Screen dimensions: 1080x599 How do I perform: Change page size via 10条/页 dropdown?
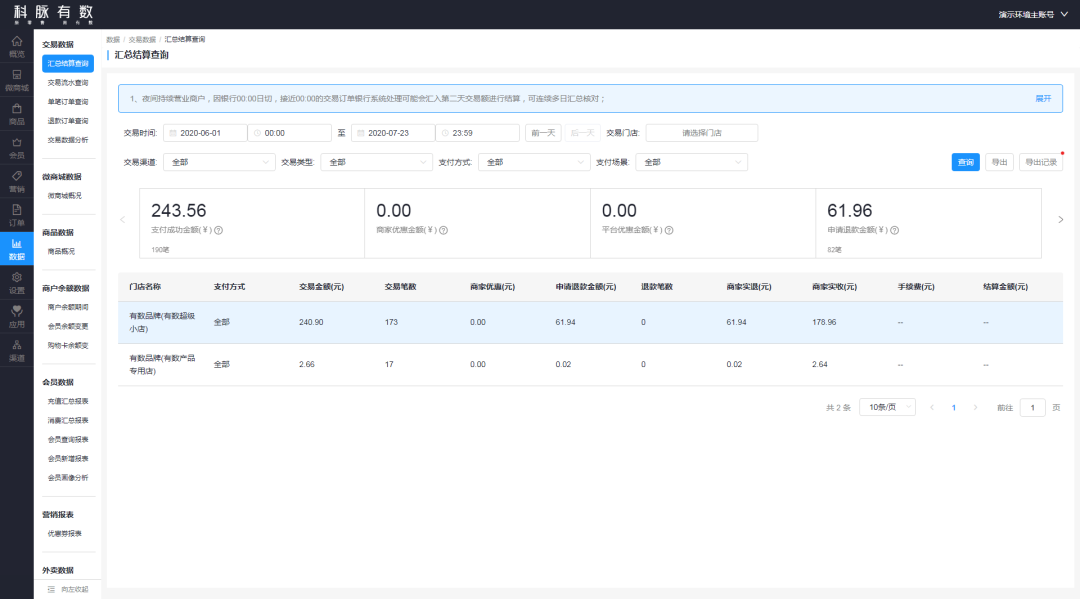coord(887,407)
